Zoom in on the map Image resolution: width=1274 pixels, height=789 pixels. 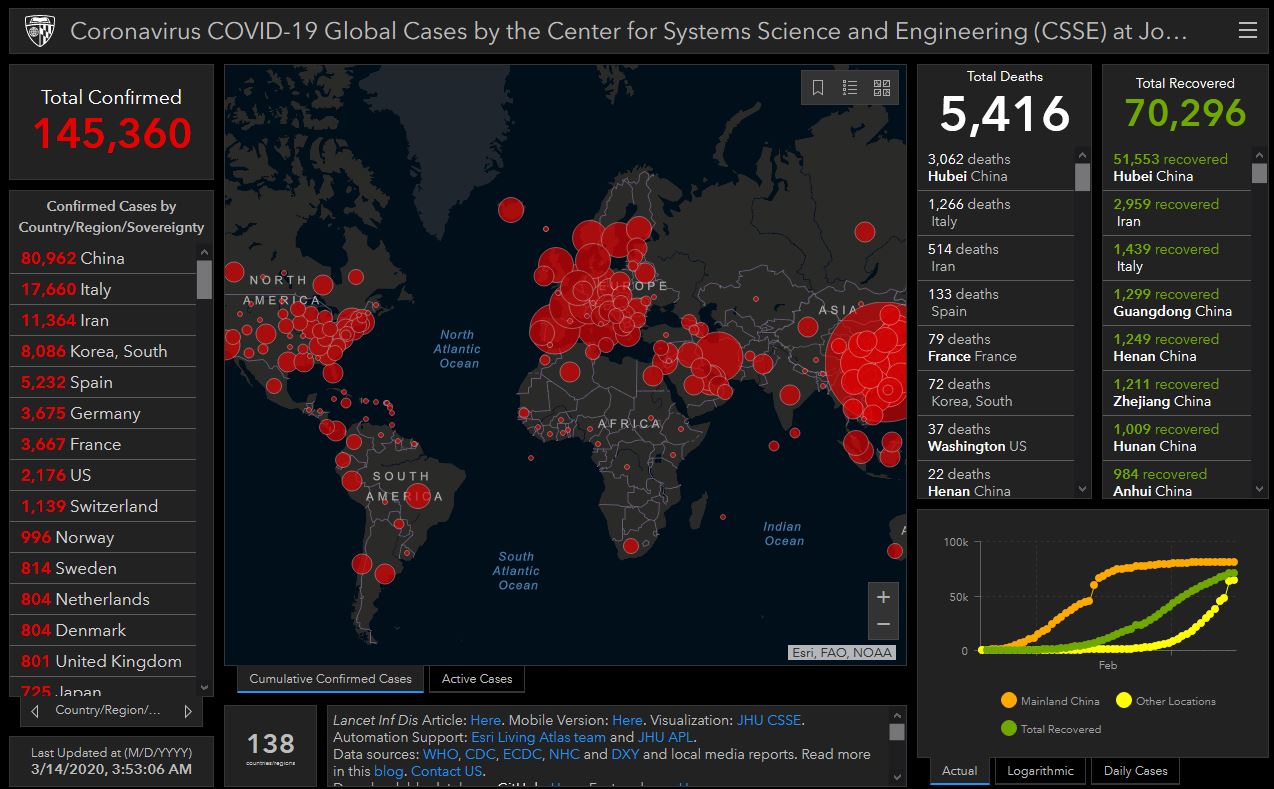pyautogui.click(x=883, y=597)
